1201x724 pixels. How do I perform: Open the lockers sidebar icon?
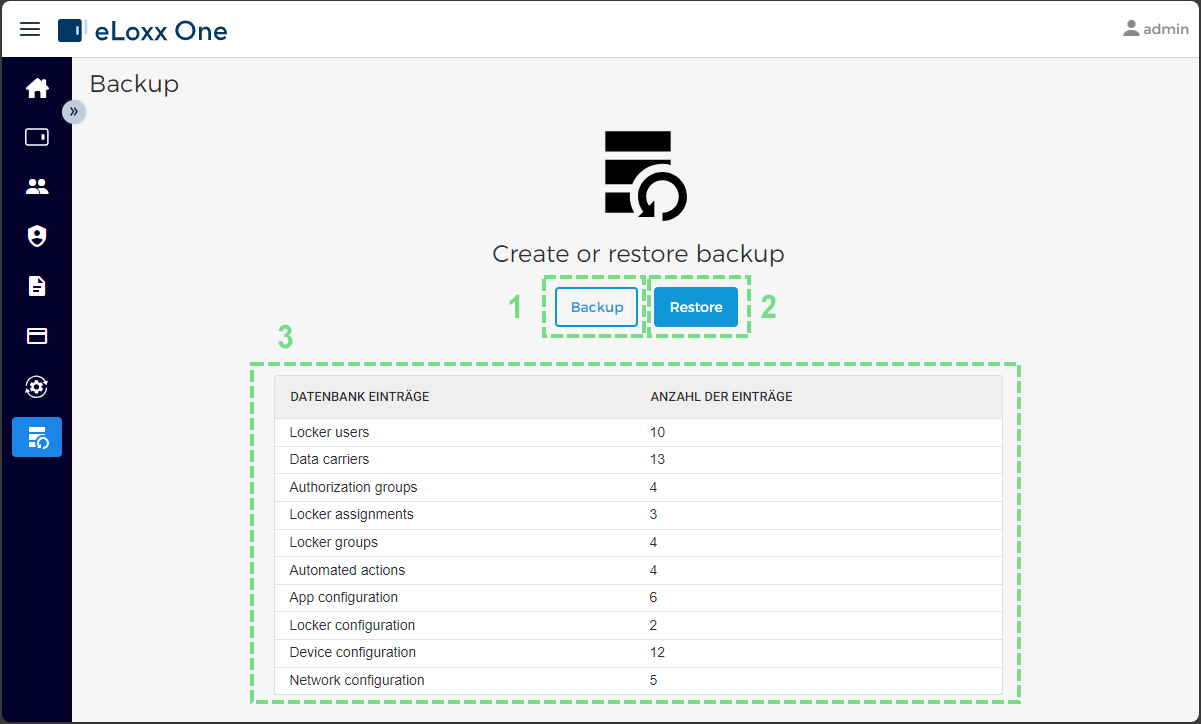click(x=37, y=137)
